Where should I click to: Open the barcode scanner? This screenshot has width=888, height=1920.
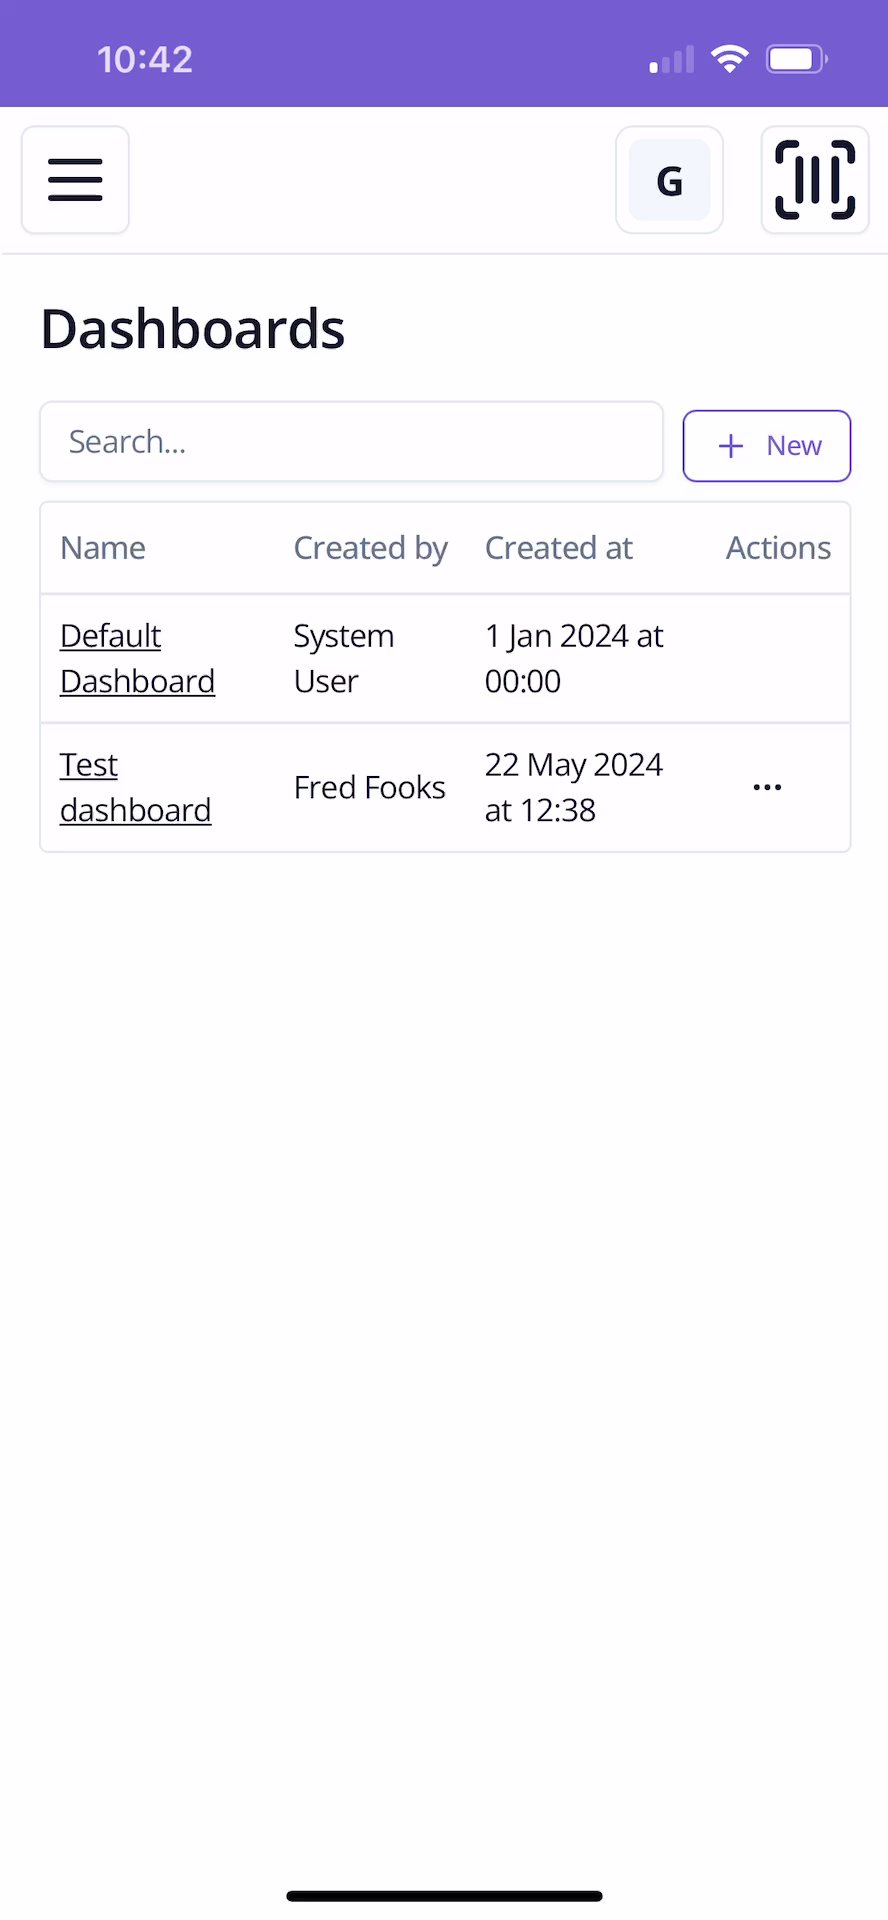(815, 180)
